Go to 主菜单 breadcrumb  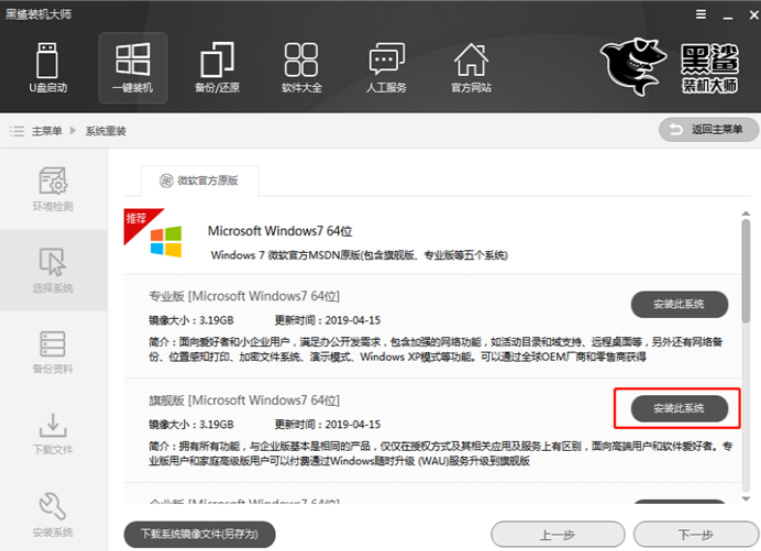click(47, 131)
